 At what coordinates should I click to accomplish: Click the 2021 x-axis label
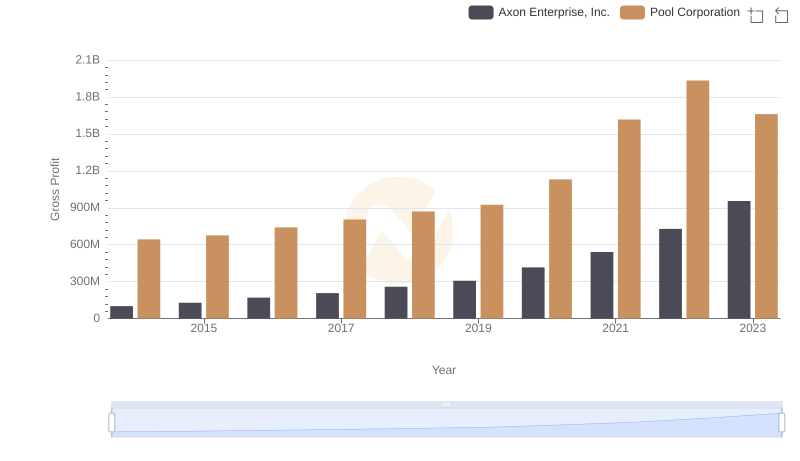[615, 328]
